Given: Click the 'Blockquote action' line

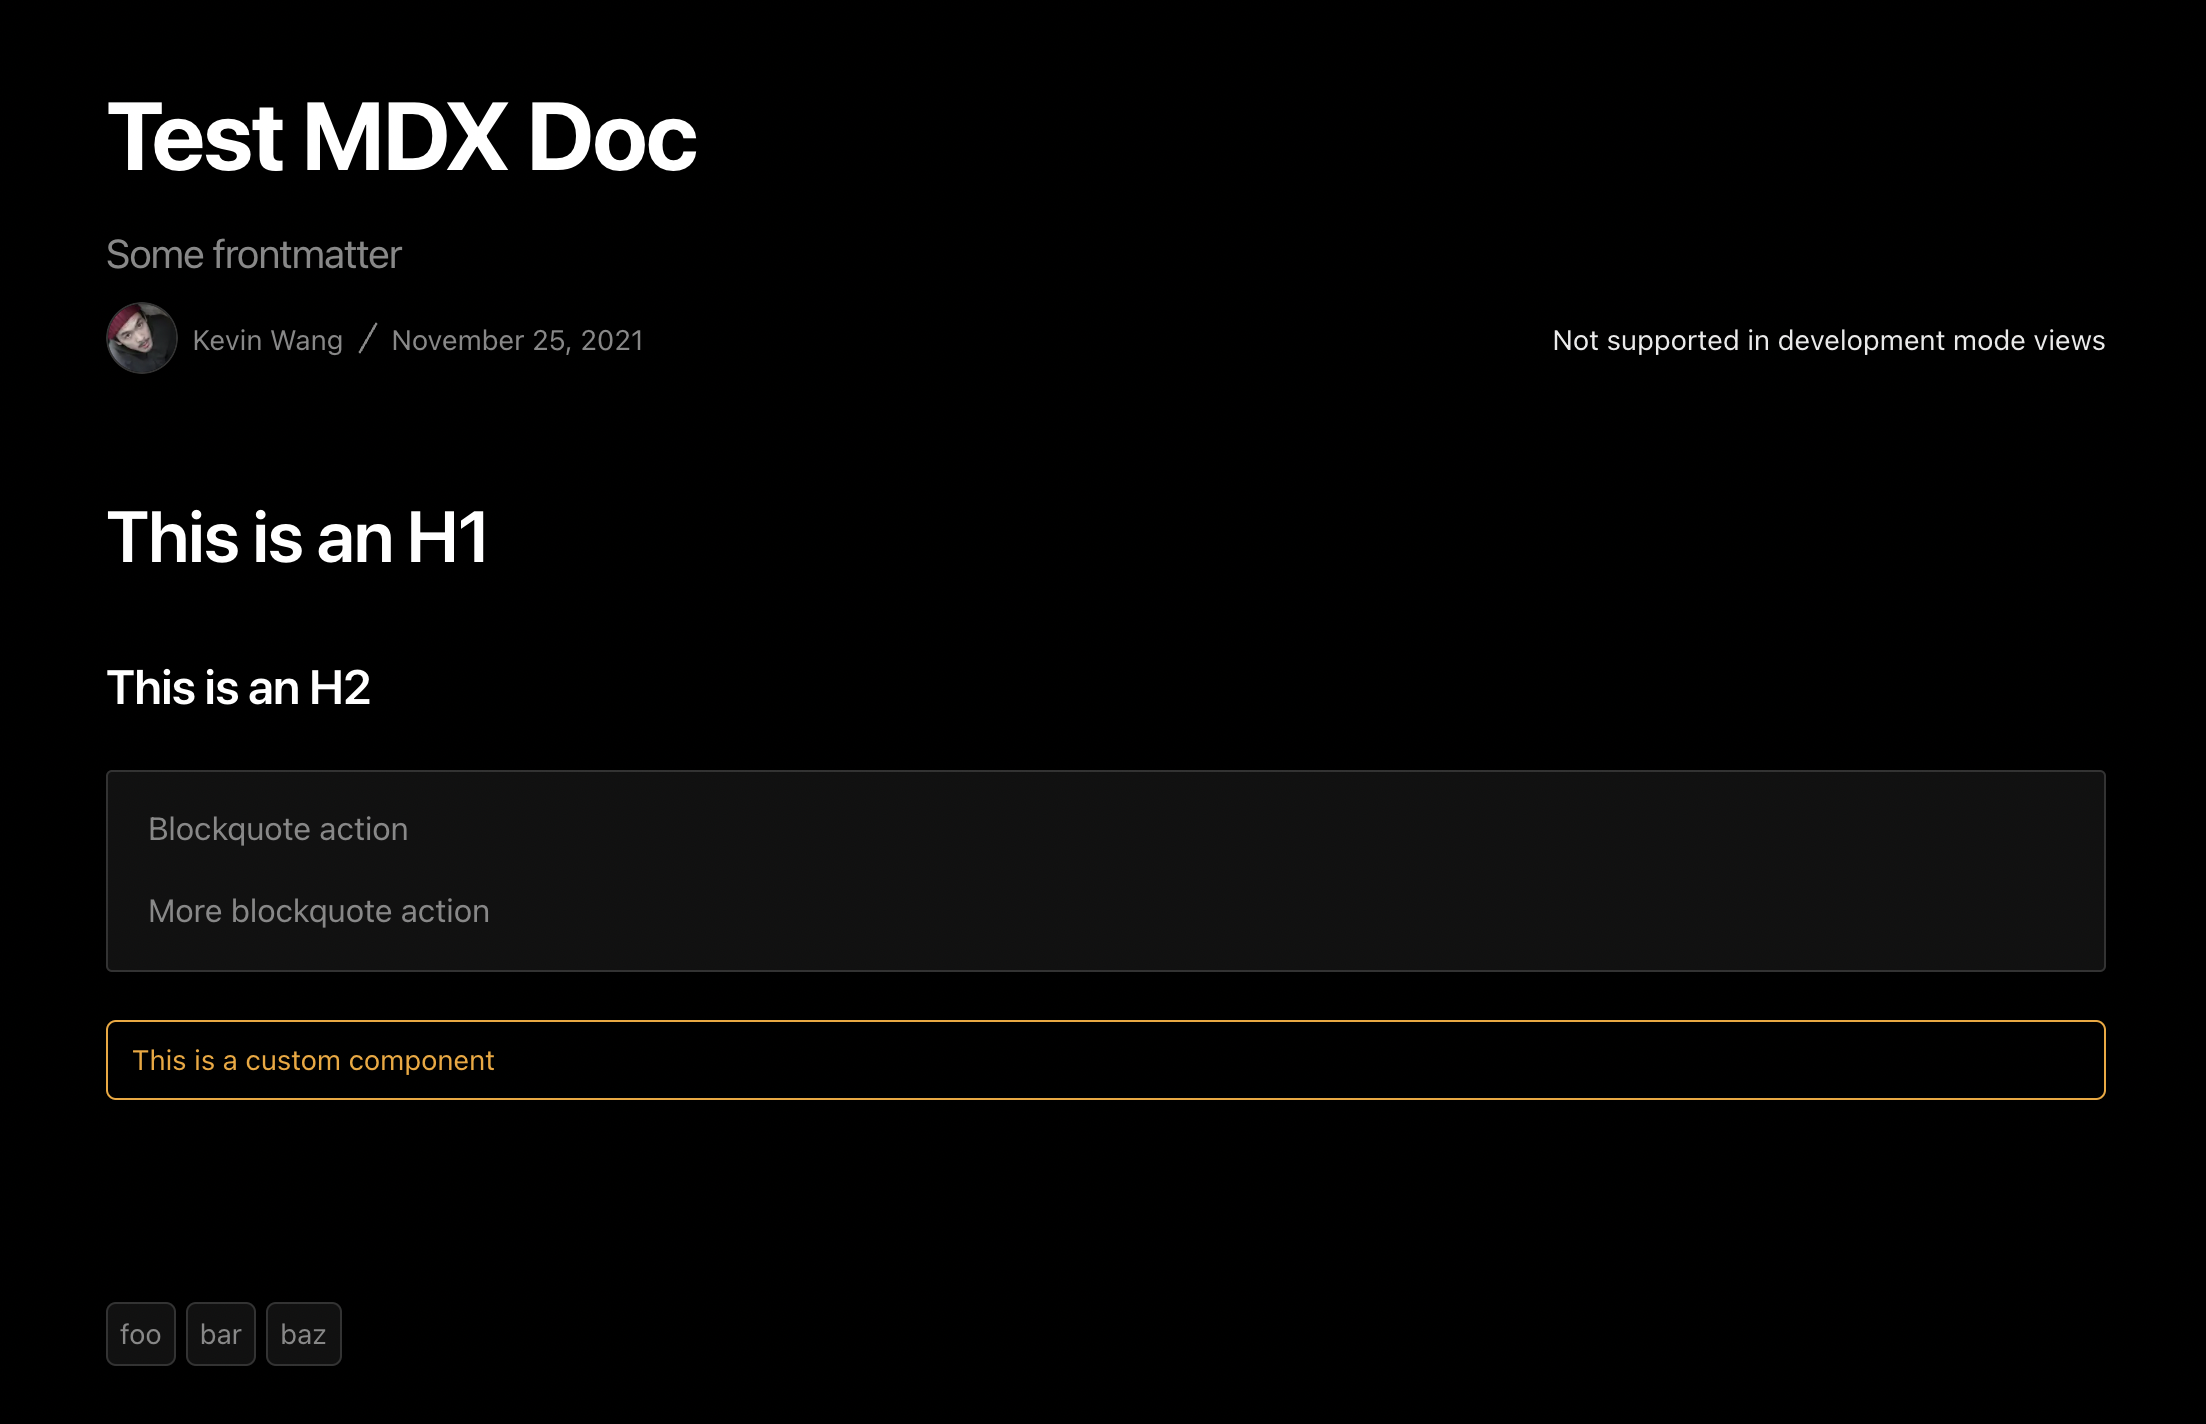Looking at the screenshot, I should point(278,829).
